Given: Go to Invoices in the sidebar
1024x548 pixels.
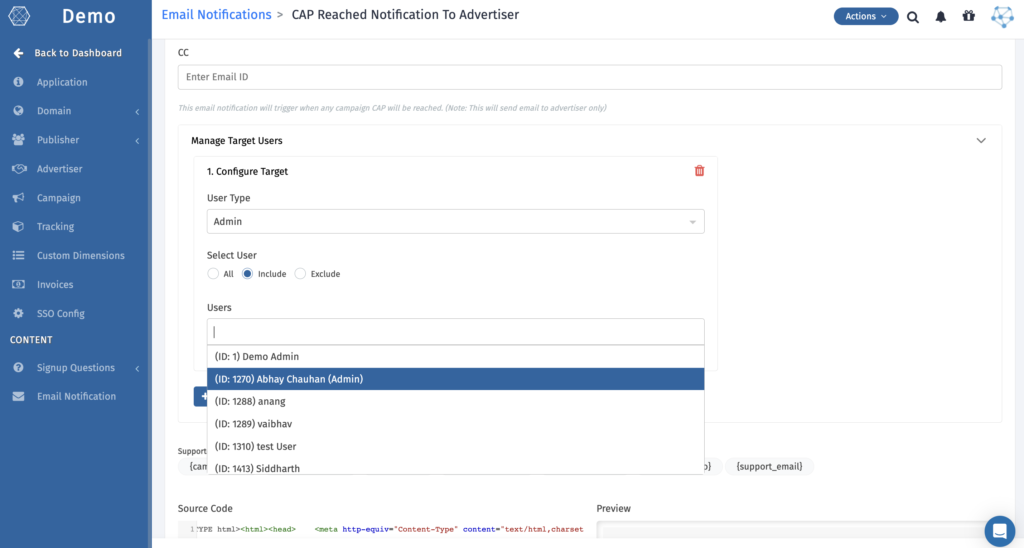Looking at the screenshot, I should (x=55, y=285).
